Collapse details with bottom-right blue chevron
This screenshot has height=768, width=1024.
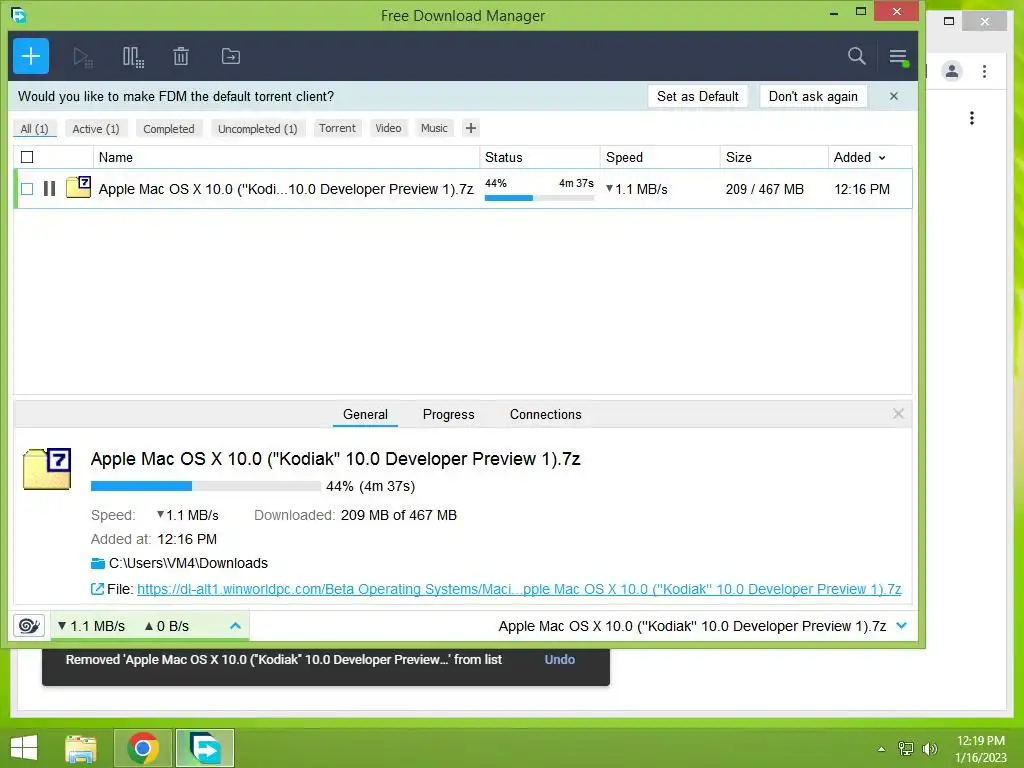902,626
